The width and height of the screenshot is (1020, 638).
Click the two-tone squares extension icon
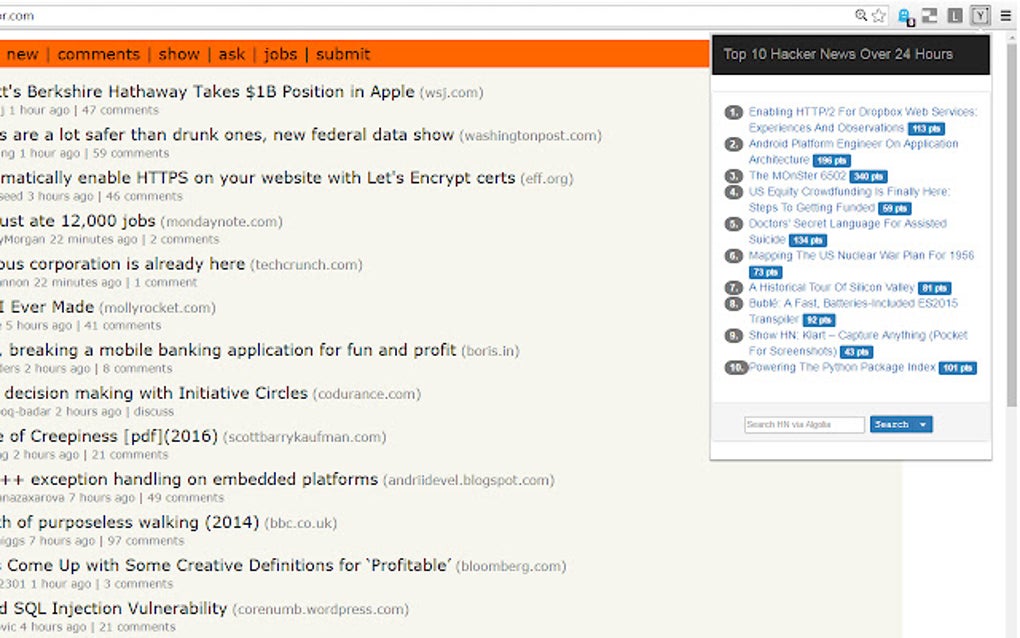(928, 15)
